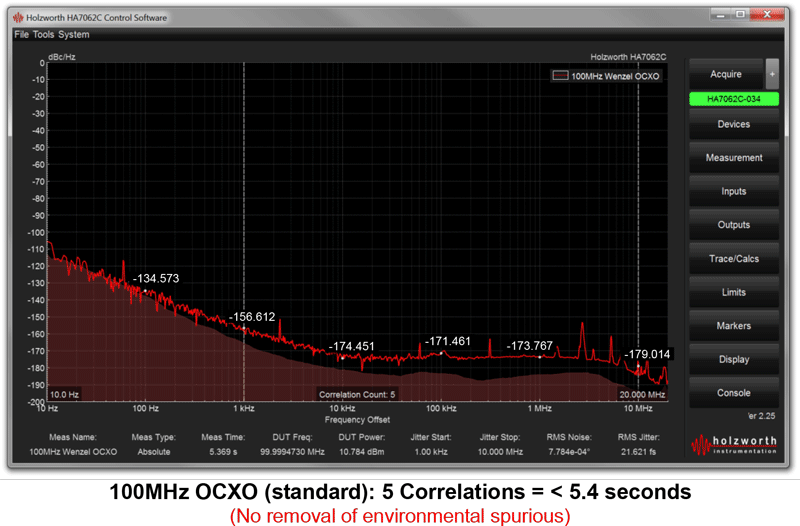Select the -179.014 marker label
Viewport: 800px width, 526px height.
click(x=647, y=355)
